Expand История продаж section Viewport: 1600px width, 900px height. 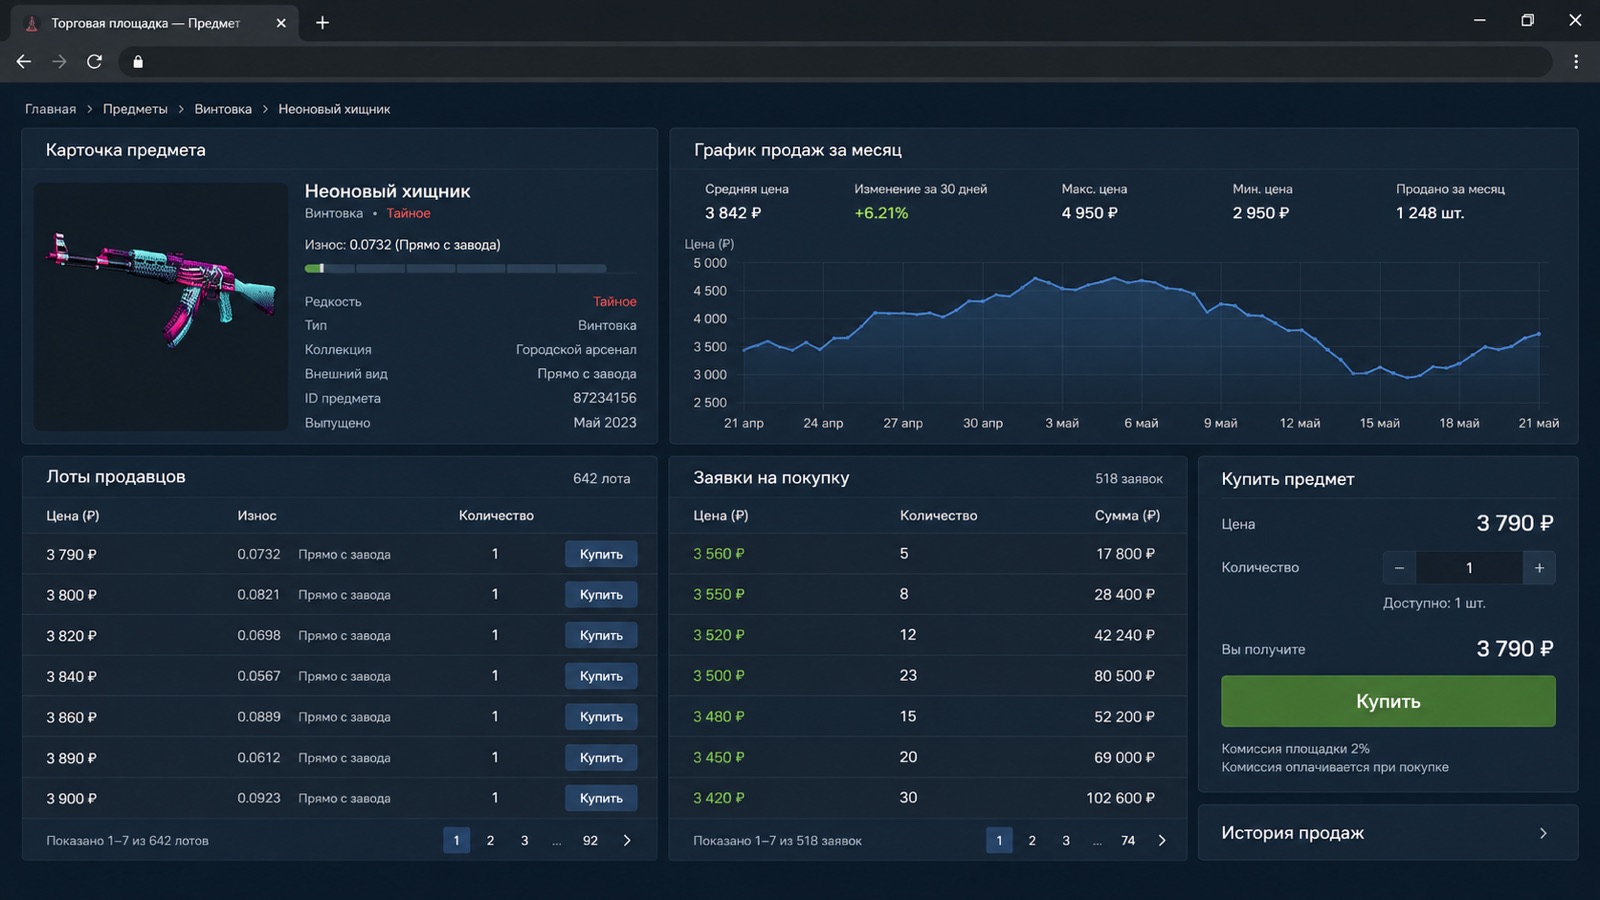[1388, 833]
